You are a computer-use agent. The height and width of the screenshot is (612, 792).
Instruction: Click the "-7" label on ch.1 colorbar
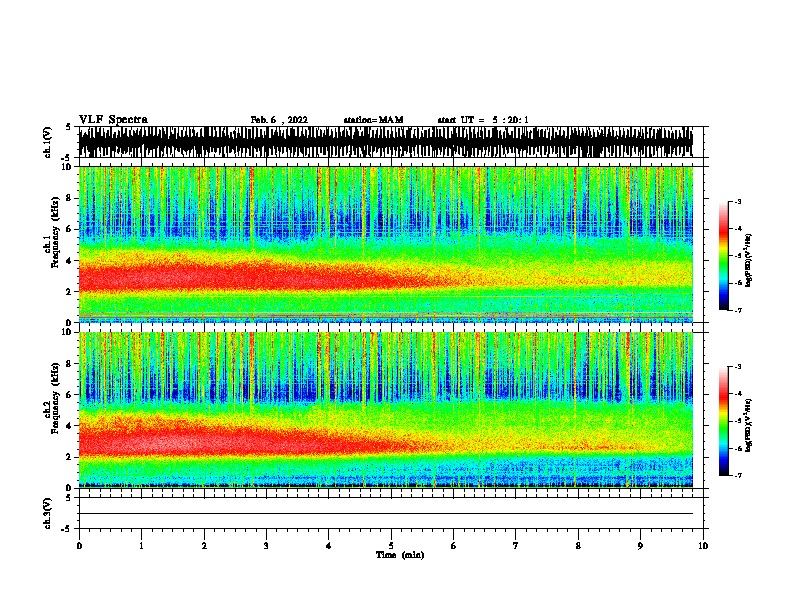(737, 310)
